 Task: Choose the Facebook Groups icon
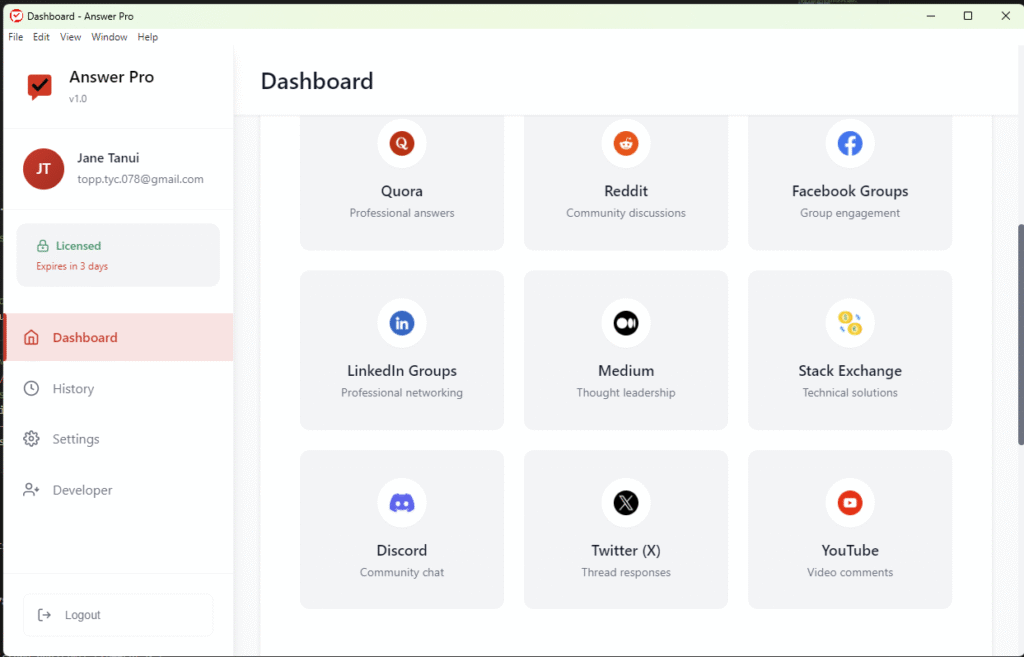click(850, 143)
